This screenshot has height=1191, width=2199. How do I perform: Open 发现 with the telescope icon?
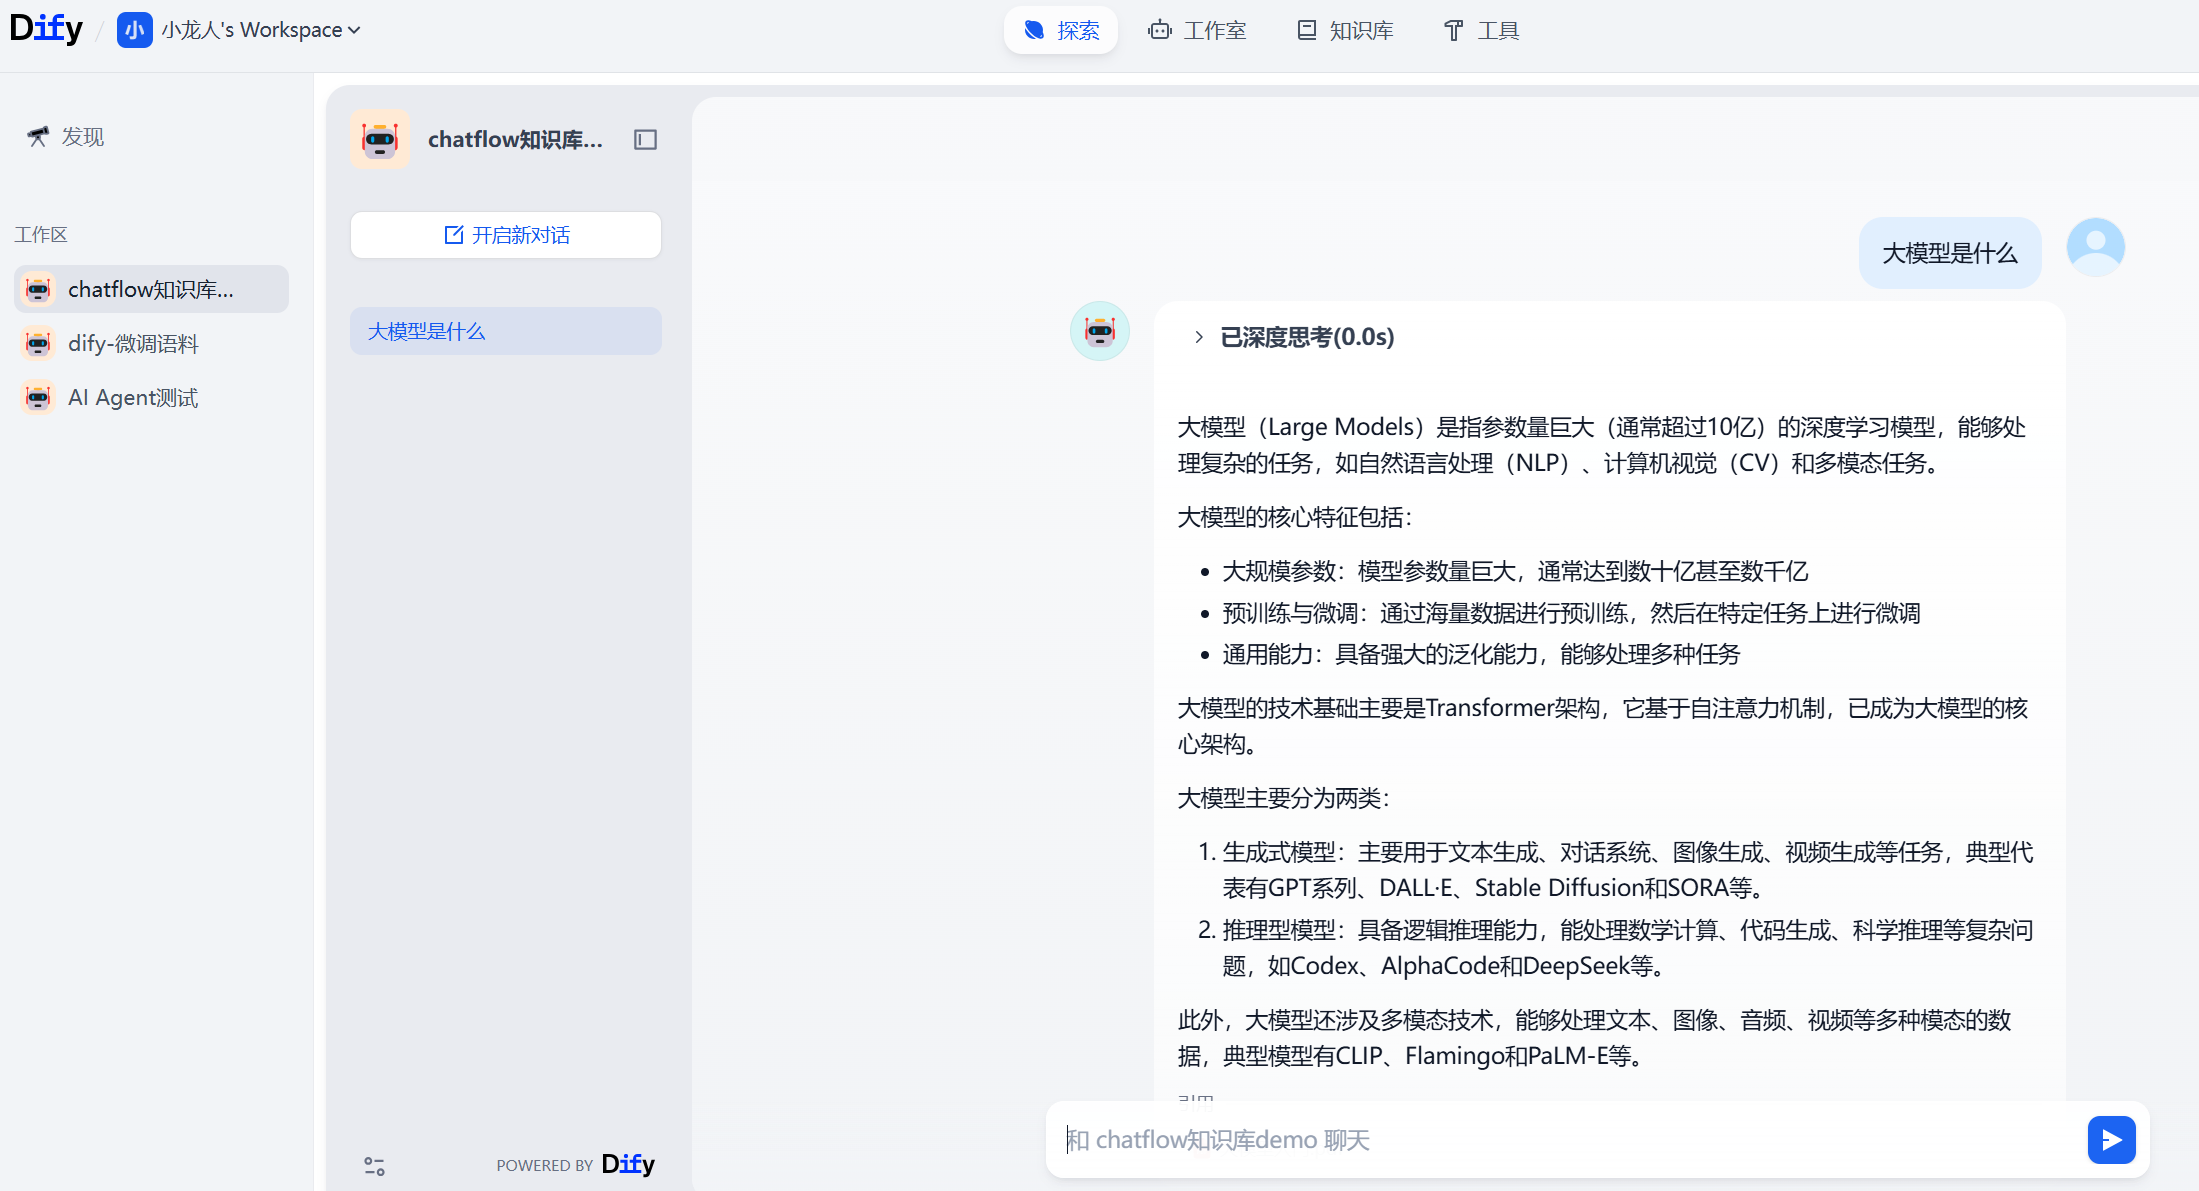coord(66,136)
